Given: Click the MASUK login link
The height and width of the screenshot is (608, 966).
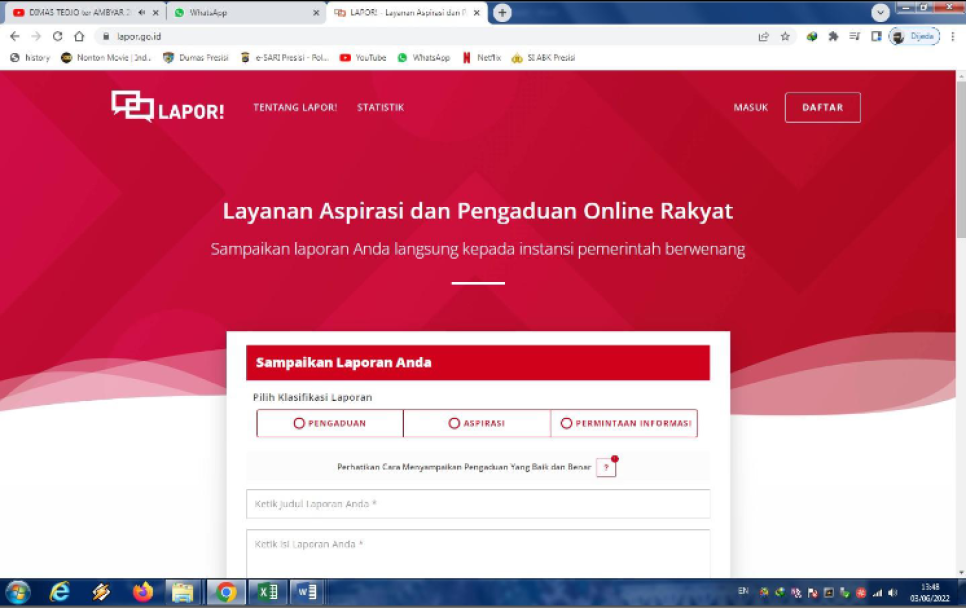Looking at the screenshot, I should click(751, 107).
